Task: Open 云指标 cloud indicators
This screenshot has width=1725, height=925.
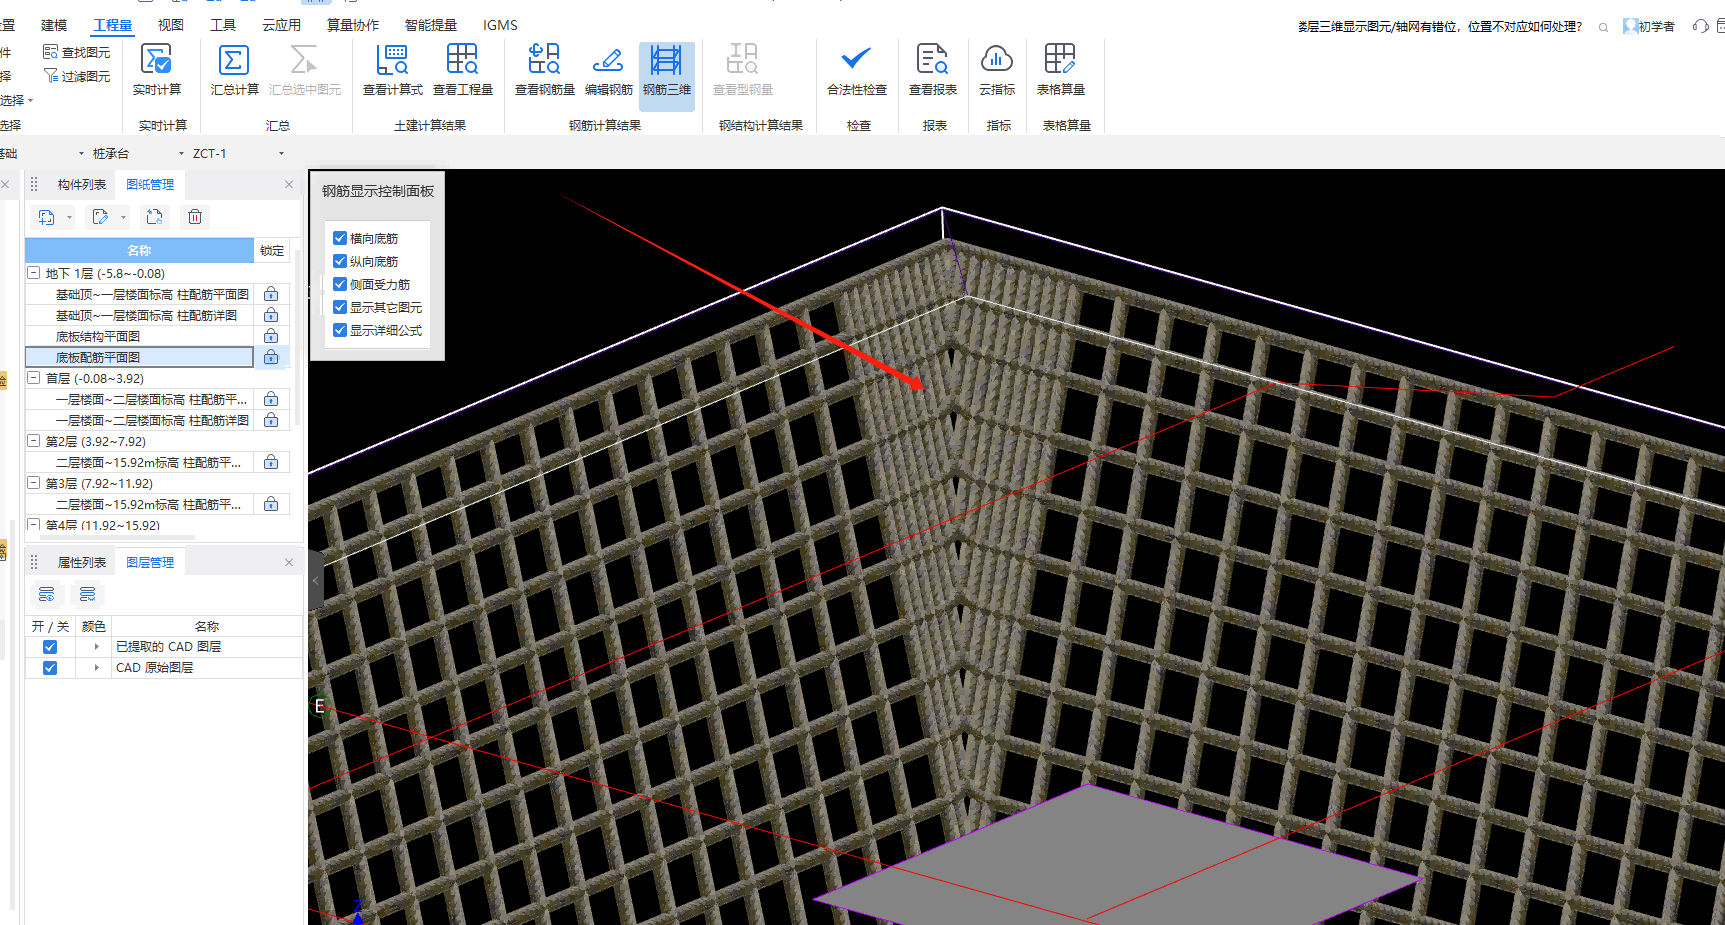Action: tap(997, 70)
